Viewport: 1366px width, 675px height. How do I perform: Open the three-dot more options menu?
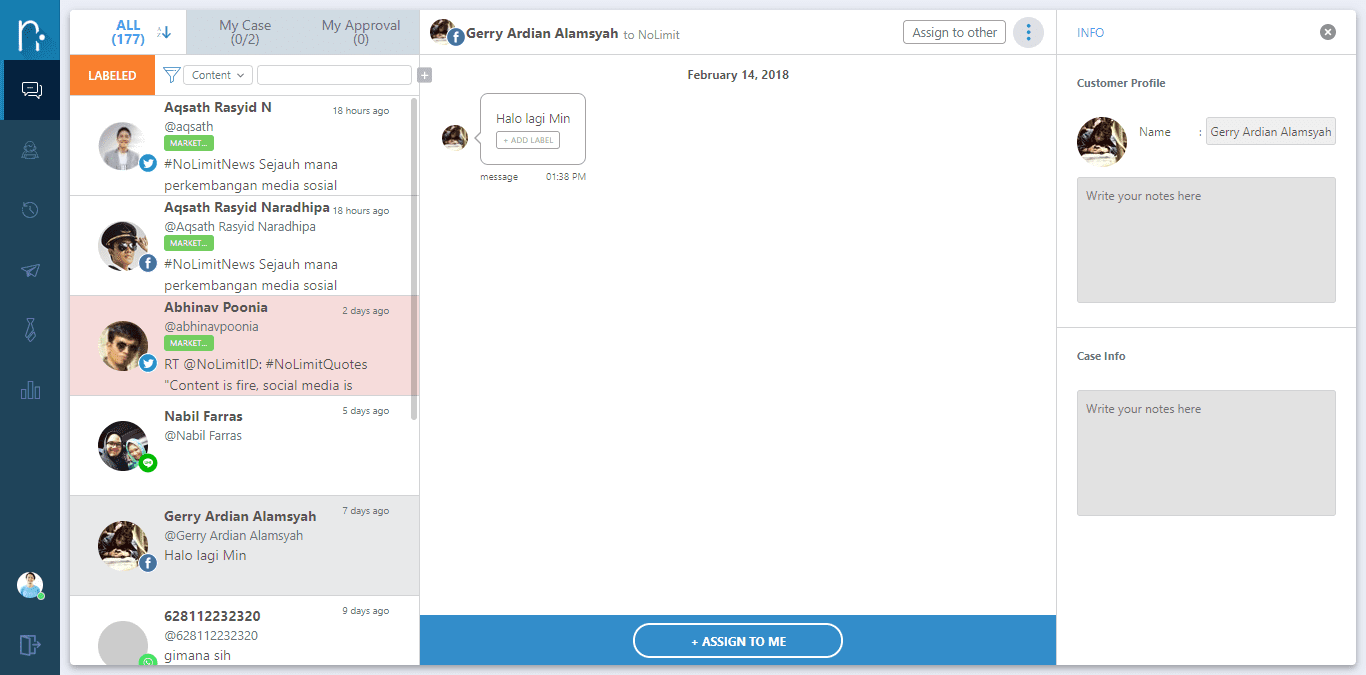click(x=1028, y=33)
